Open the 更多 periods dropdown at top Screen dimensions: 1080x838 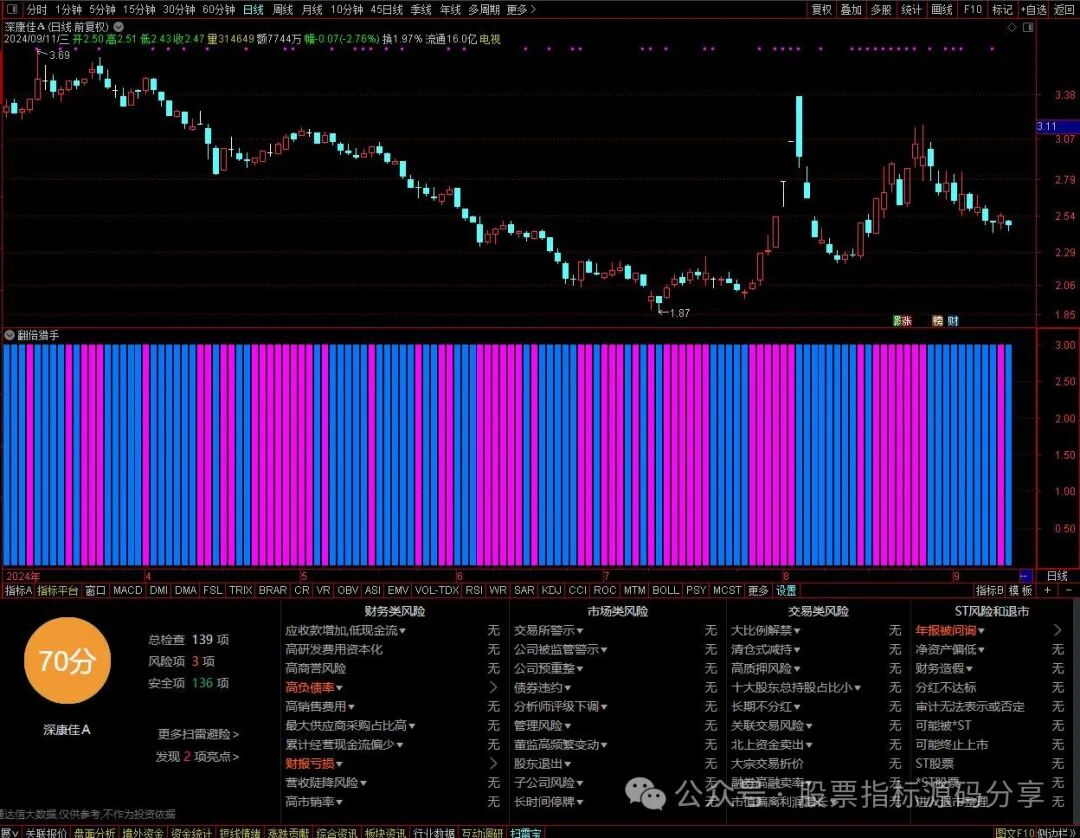pos(521,10)
